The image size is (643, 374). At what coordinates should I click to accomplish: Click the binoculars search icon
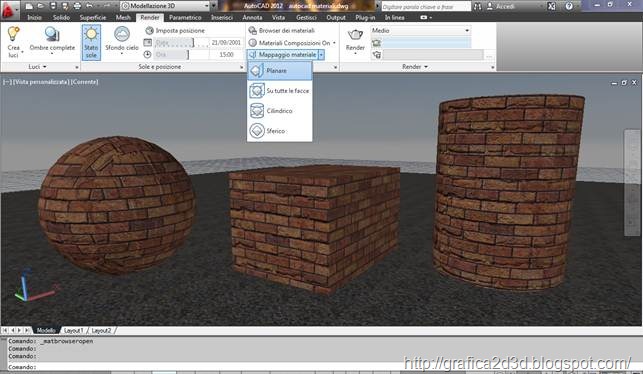[477, 7]
